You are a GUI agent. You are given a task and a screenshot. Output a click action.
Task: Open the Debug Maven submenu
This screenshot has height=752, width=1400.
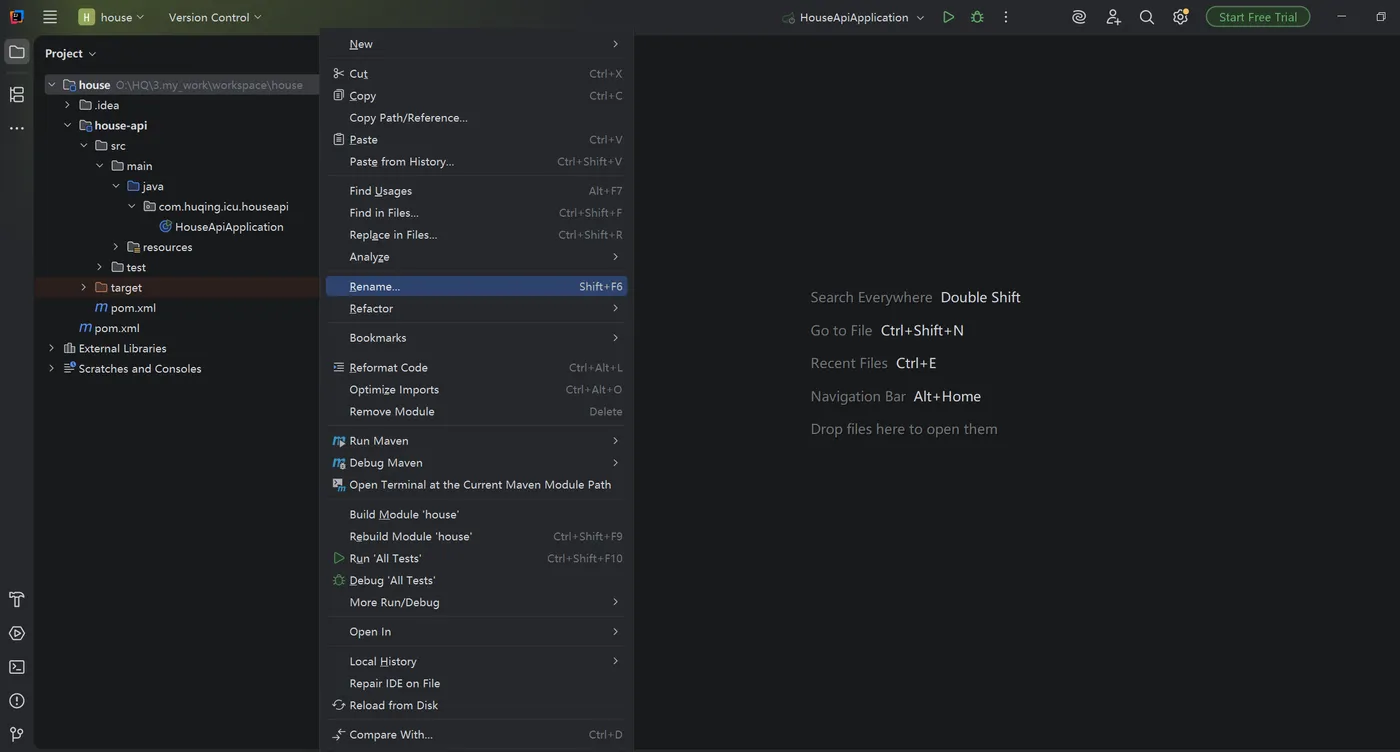pos(476,463)
